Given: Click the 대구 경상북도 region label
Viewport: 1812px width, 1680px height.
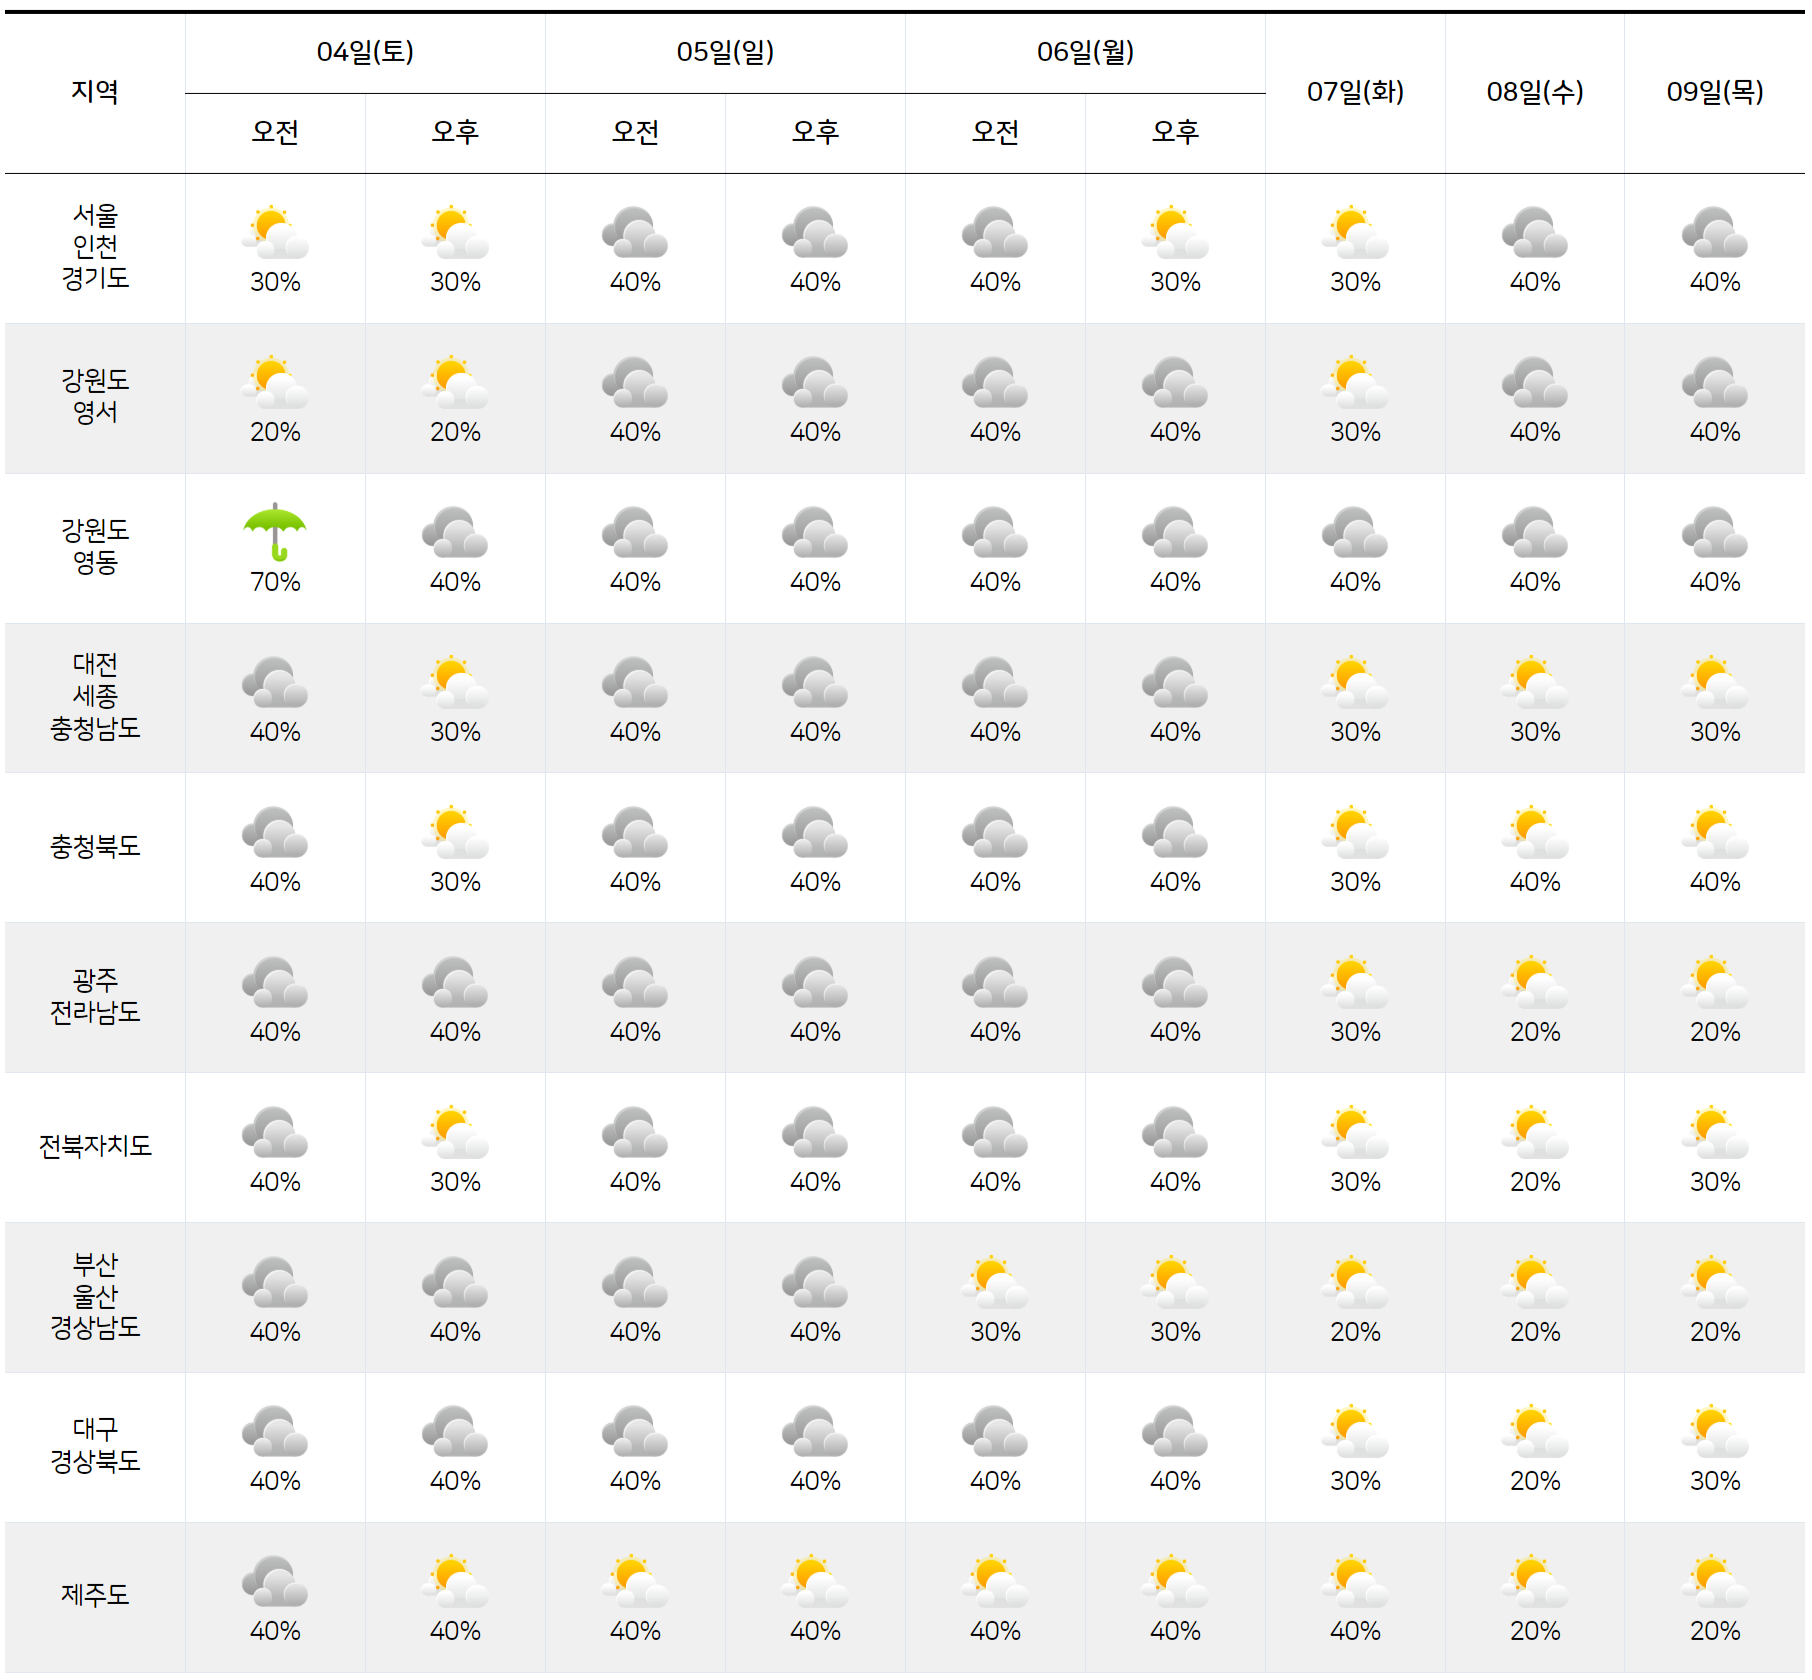Looking at the screenshot, I should click(95, 1445).
